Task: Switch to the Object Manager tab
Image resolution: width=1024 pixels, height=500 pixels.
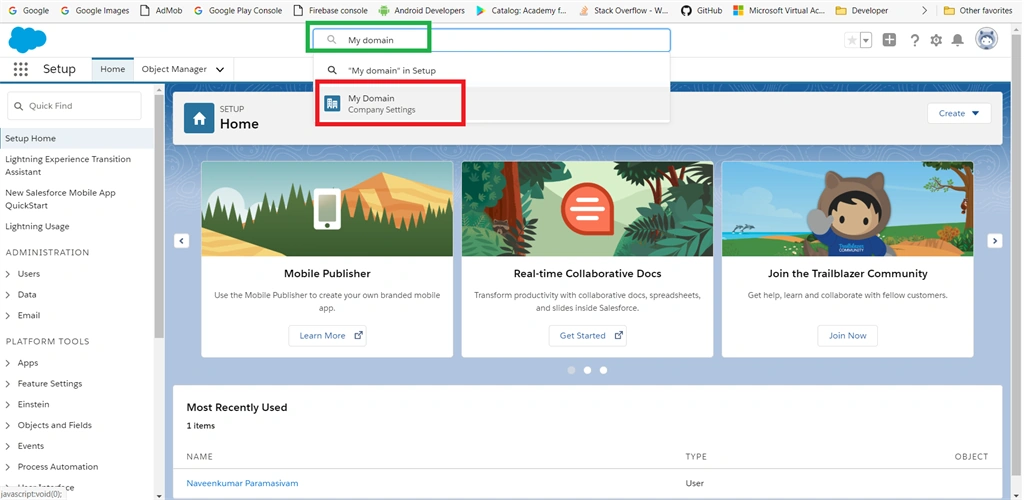Action: (174, 69)
